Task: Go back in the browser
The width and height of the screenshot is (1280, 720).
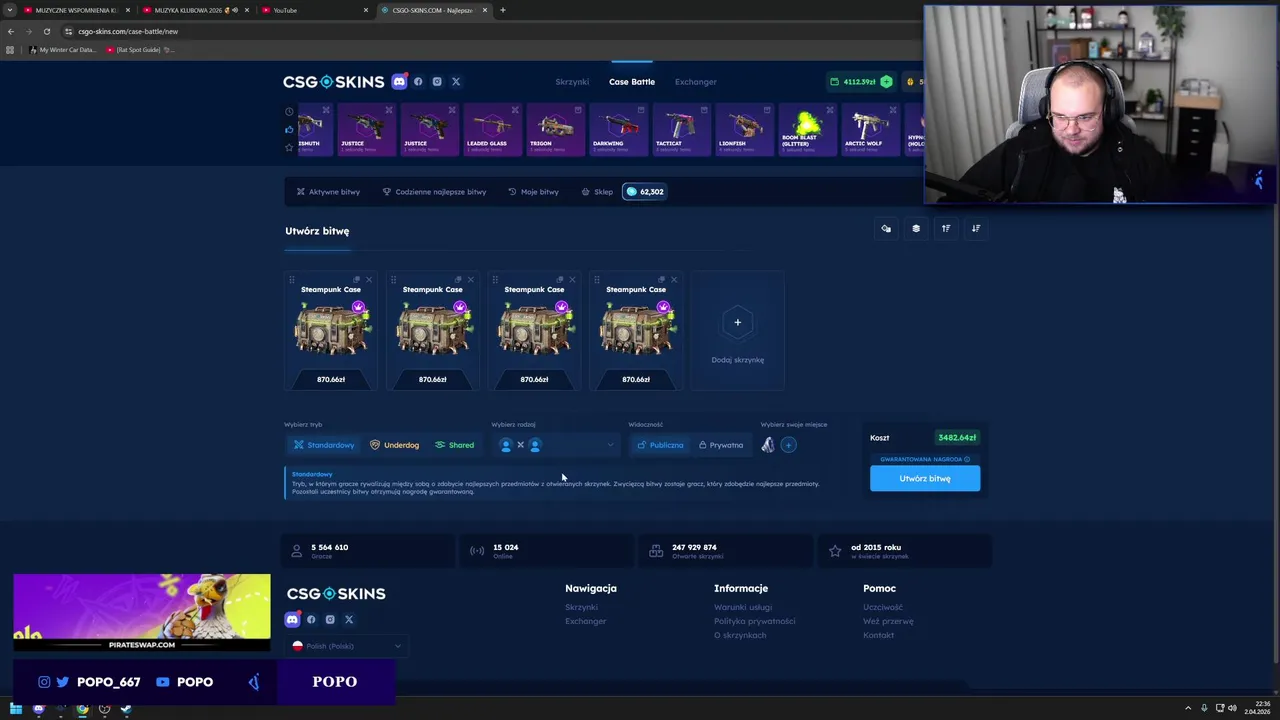Action: click(11, 31)
